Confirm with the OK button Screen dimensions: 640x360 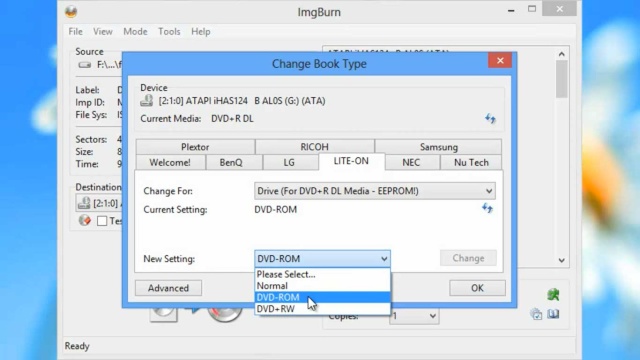(x=477, y=288)
